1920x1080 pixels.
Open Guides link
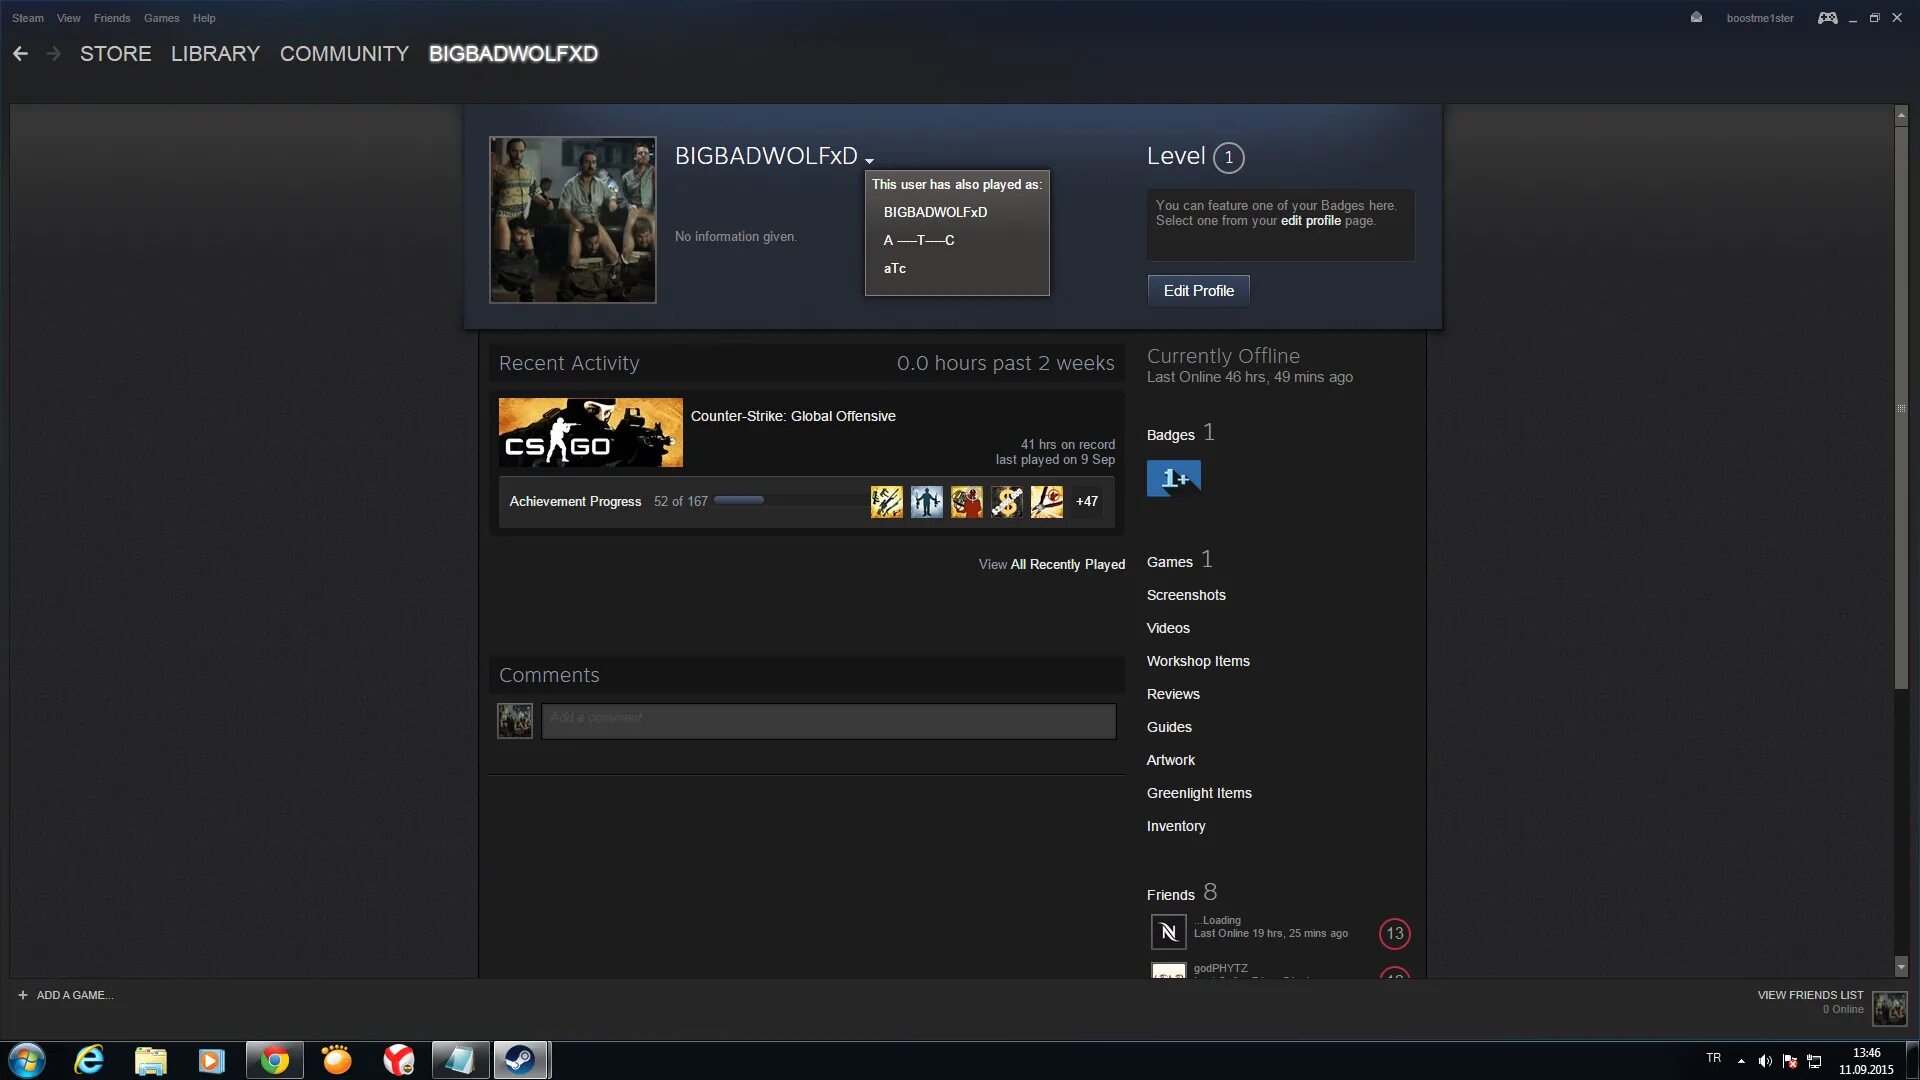1169,727
